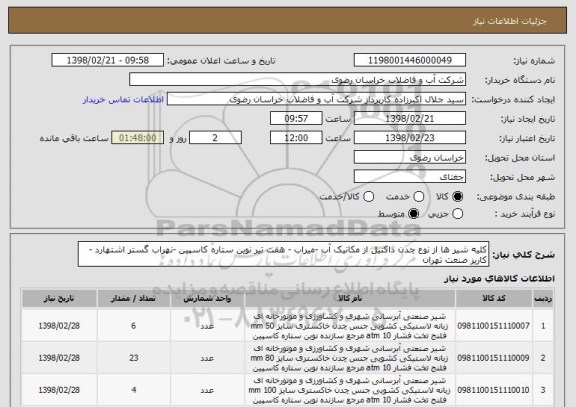The image size is (576, 407).
Task: Click validity date field 1398/02/23
Action: point(410,138)
